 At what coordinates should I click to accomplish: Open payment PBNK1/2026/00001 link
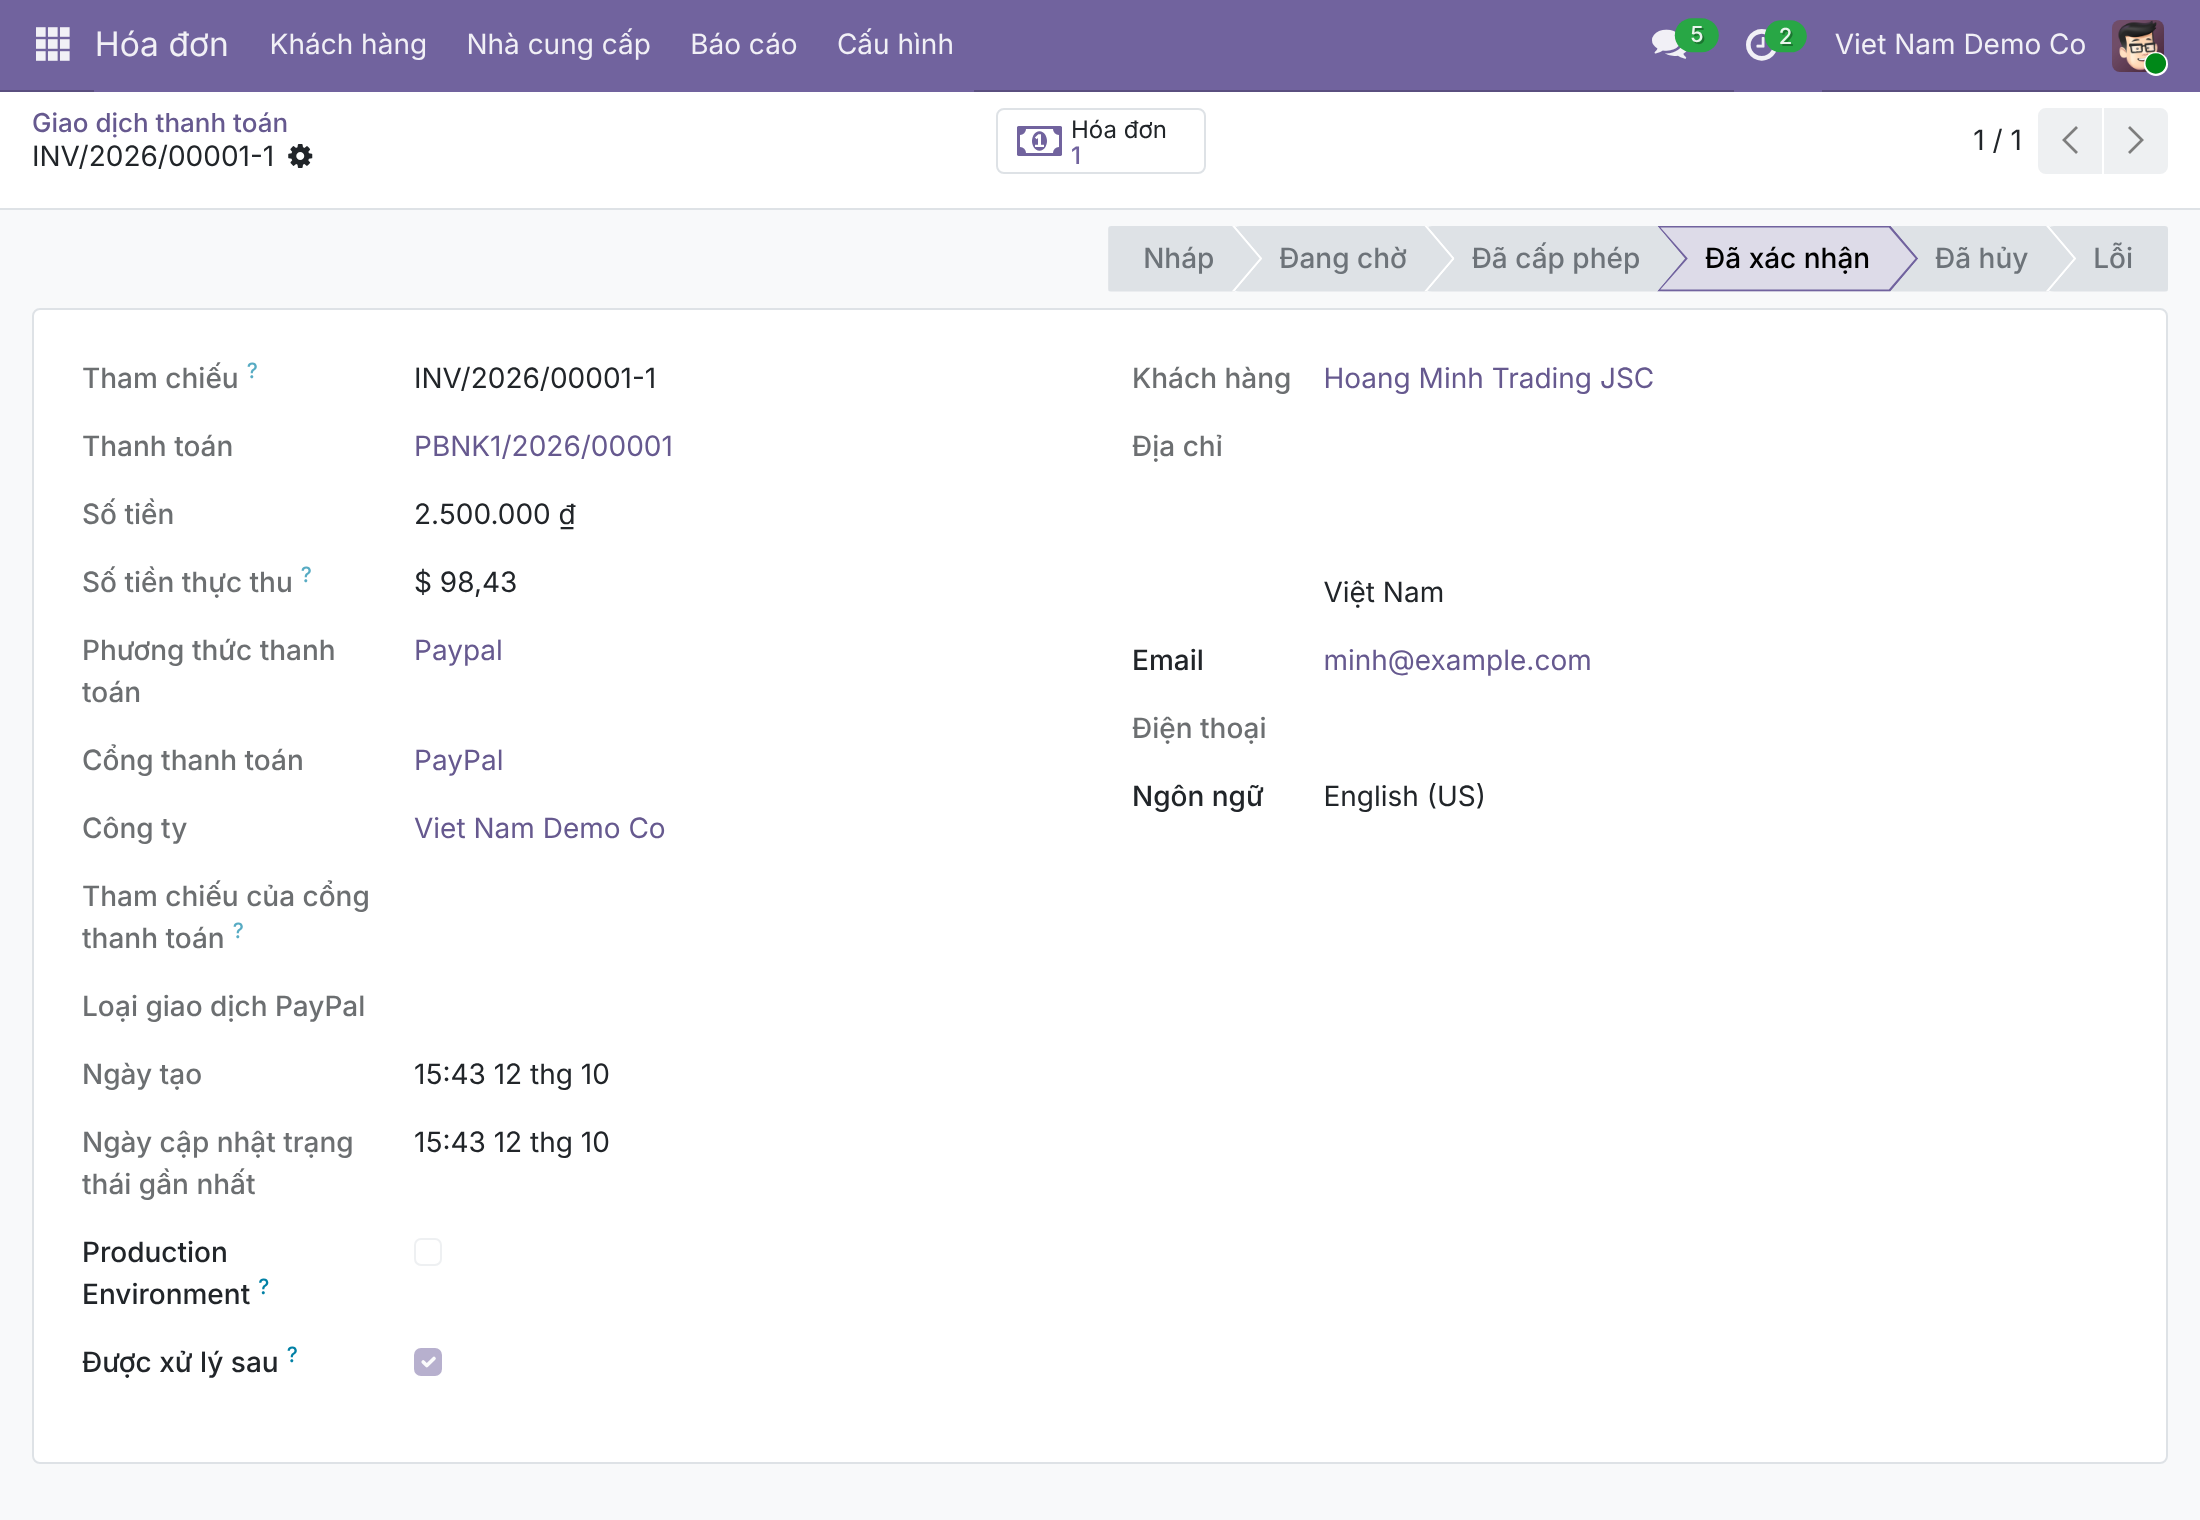544,446
